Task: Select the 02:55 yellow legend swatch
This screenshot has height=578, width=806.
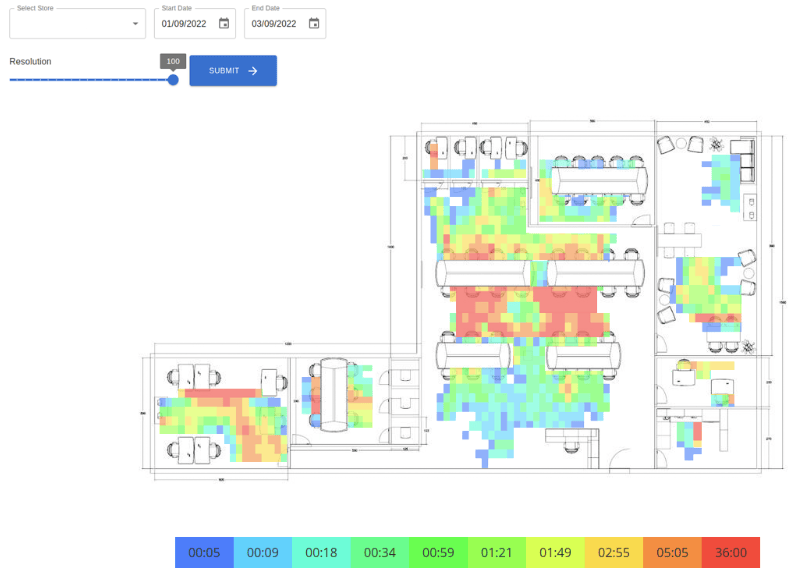Action: (614, 552)
